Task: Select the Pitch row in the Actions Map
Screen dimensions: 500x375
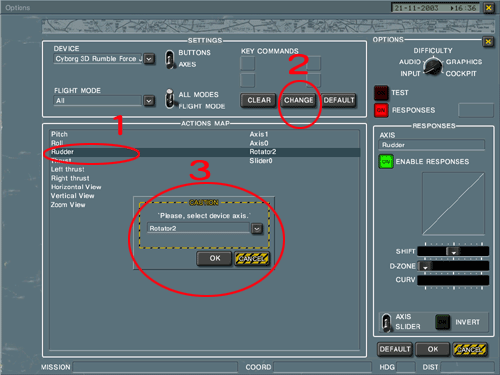Action: click(204, 134)
